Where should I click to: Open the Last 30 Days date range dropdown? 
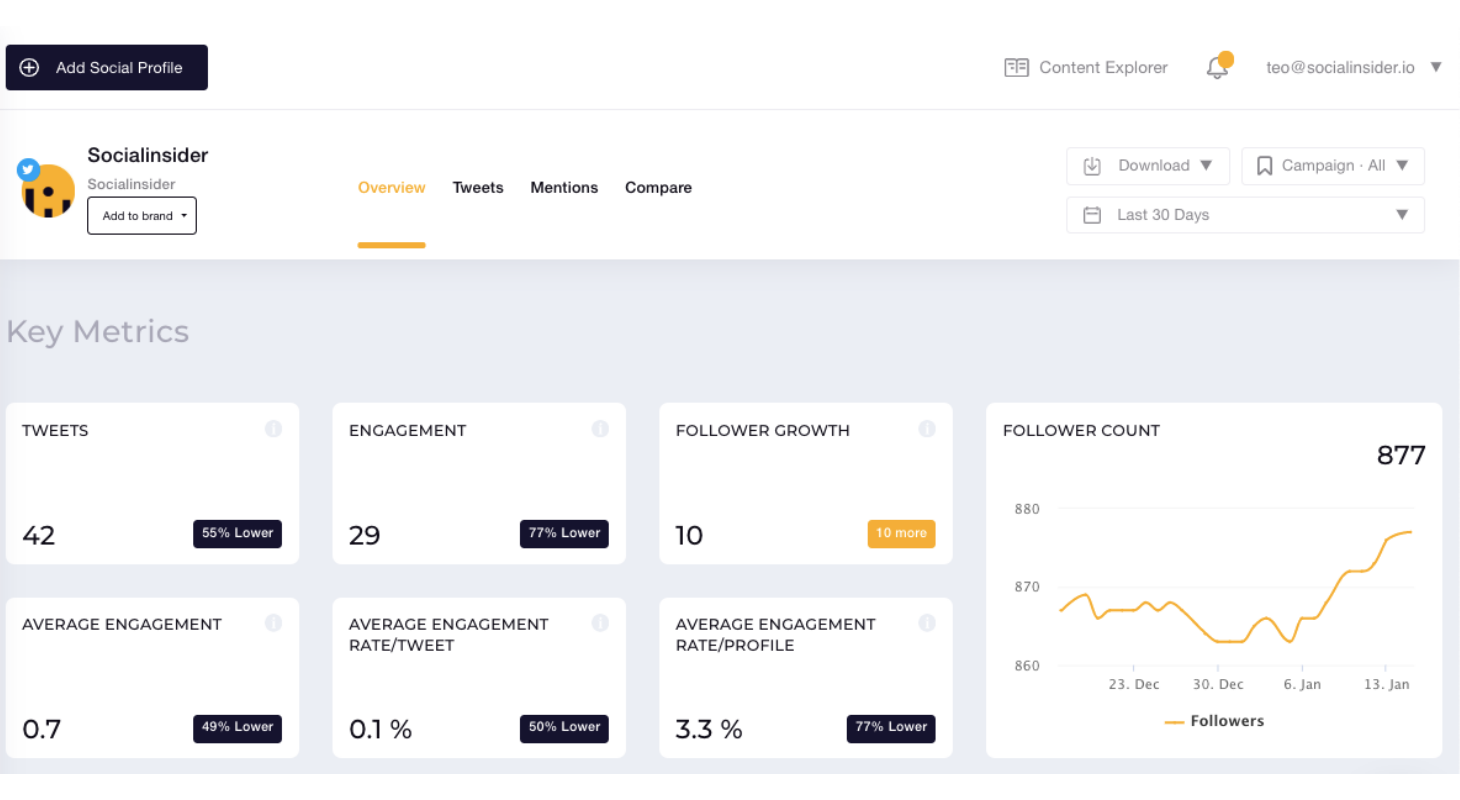tap(1246, 215)
